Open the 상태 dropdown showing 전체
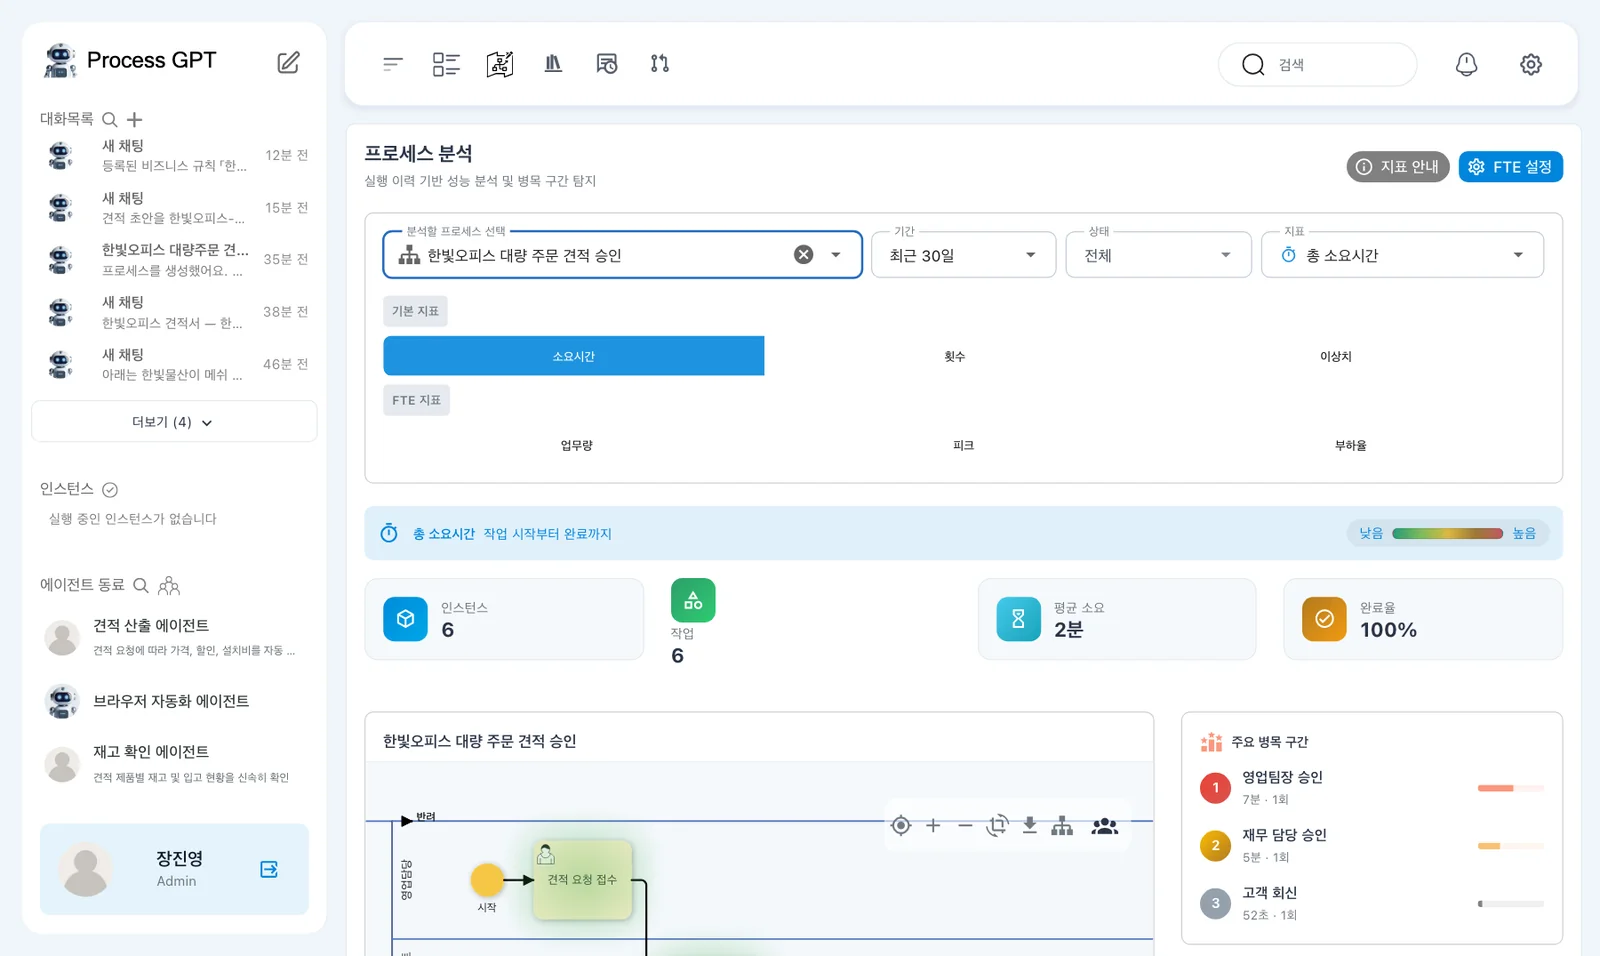The height and width of the screenshot is (956, 1600). coord(1158,255)
